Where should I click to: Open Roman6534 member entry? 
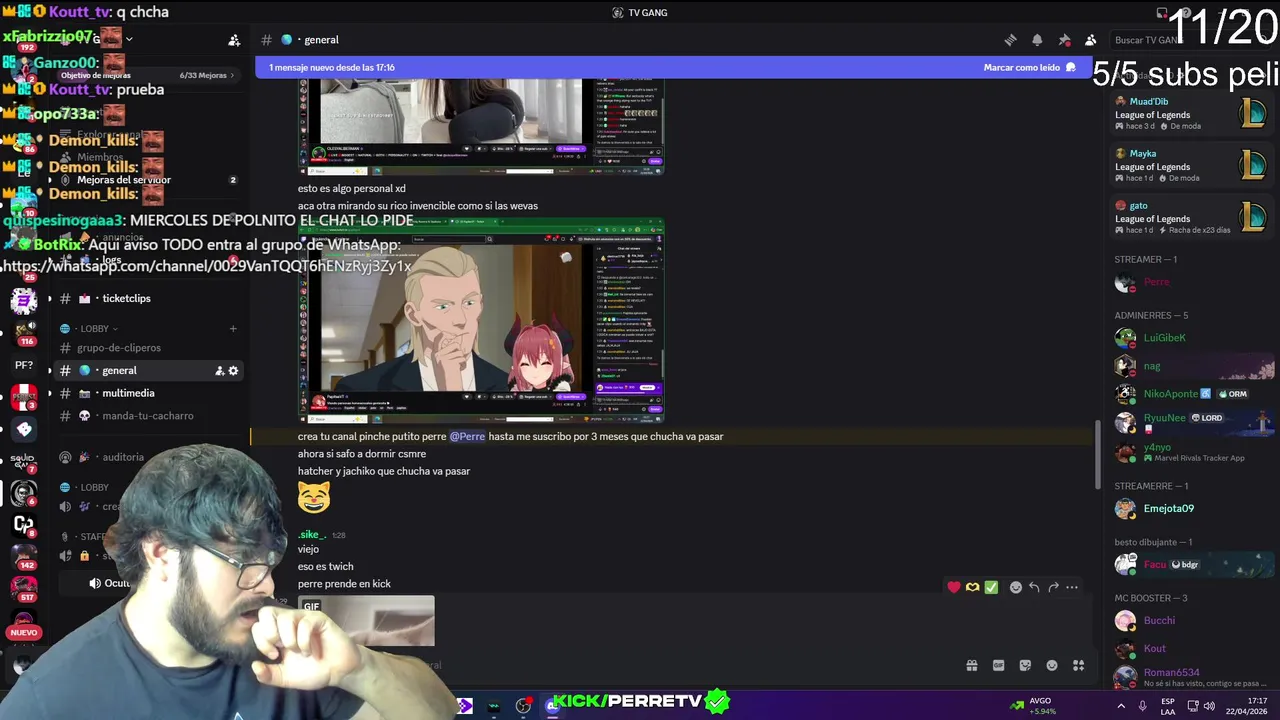pyautogui.click(x=1190, y=677)
